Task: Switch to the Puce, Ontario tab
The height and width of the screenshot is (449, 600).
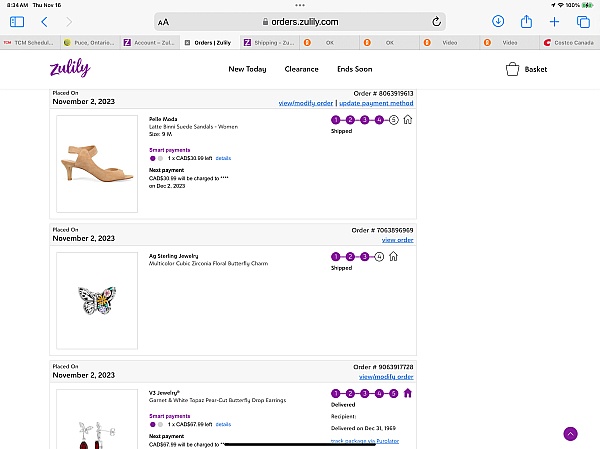Action: point(90,42)
